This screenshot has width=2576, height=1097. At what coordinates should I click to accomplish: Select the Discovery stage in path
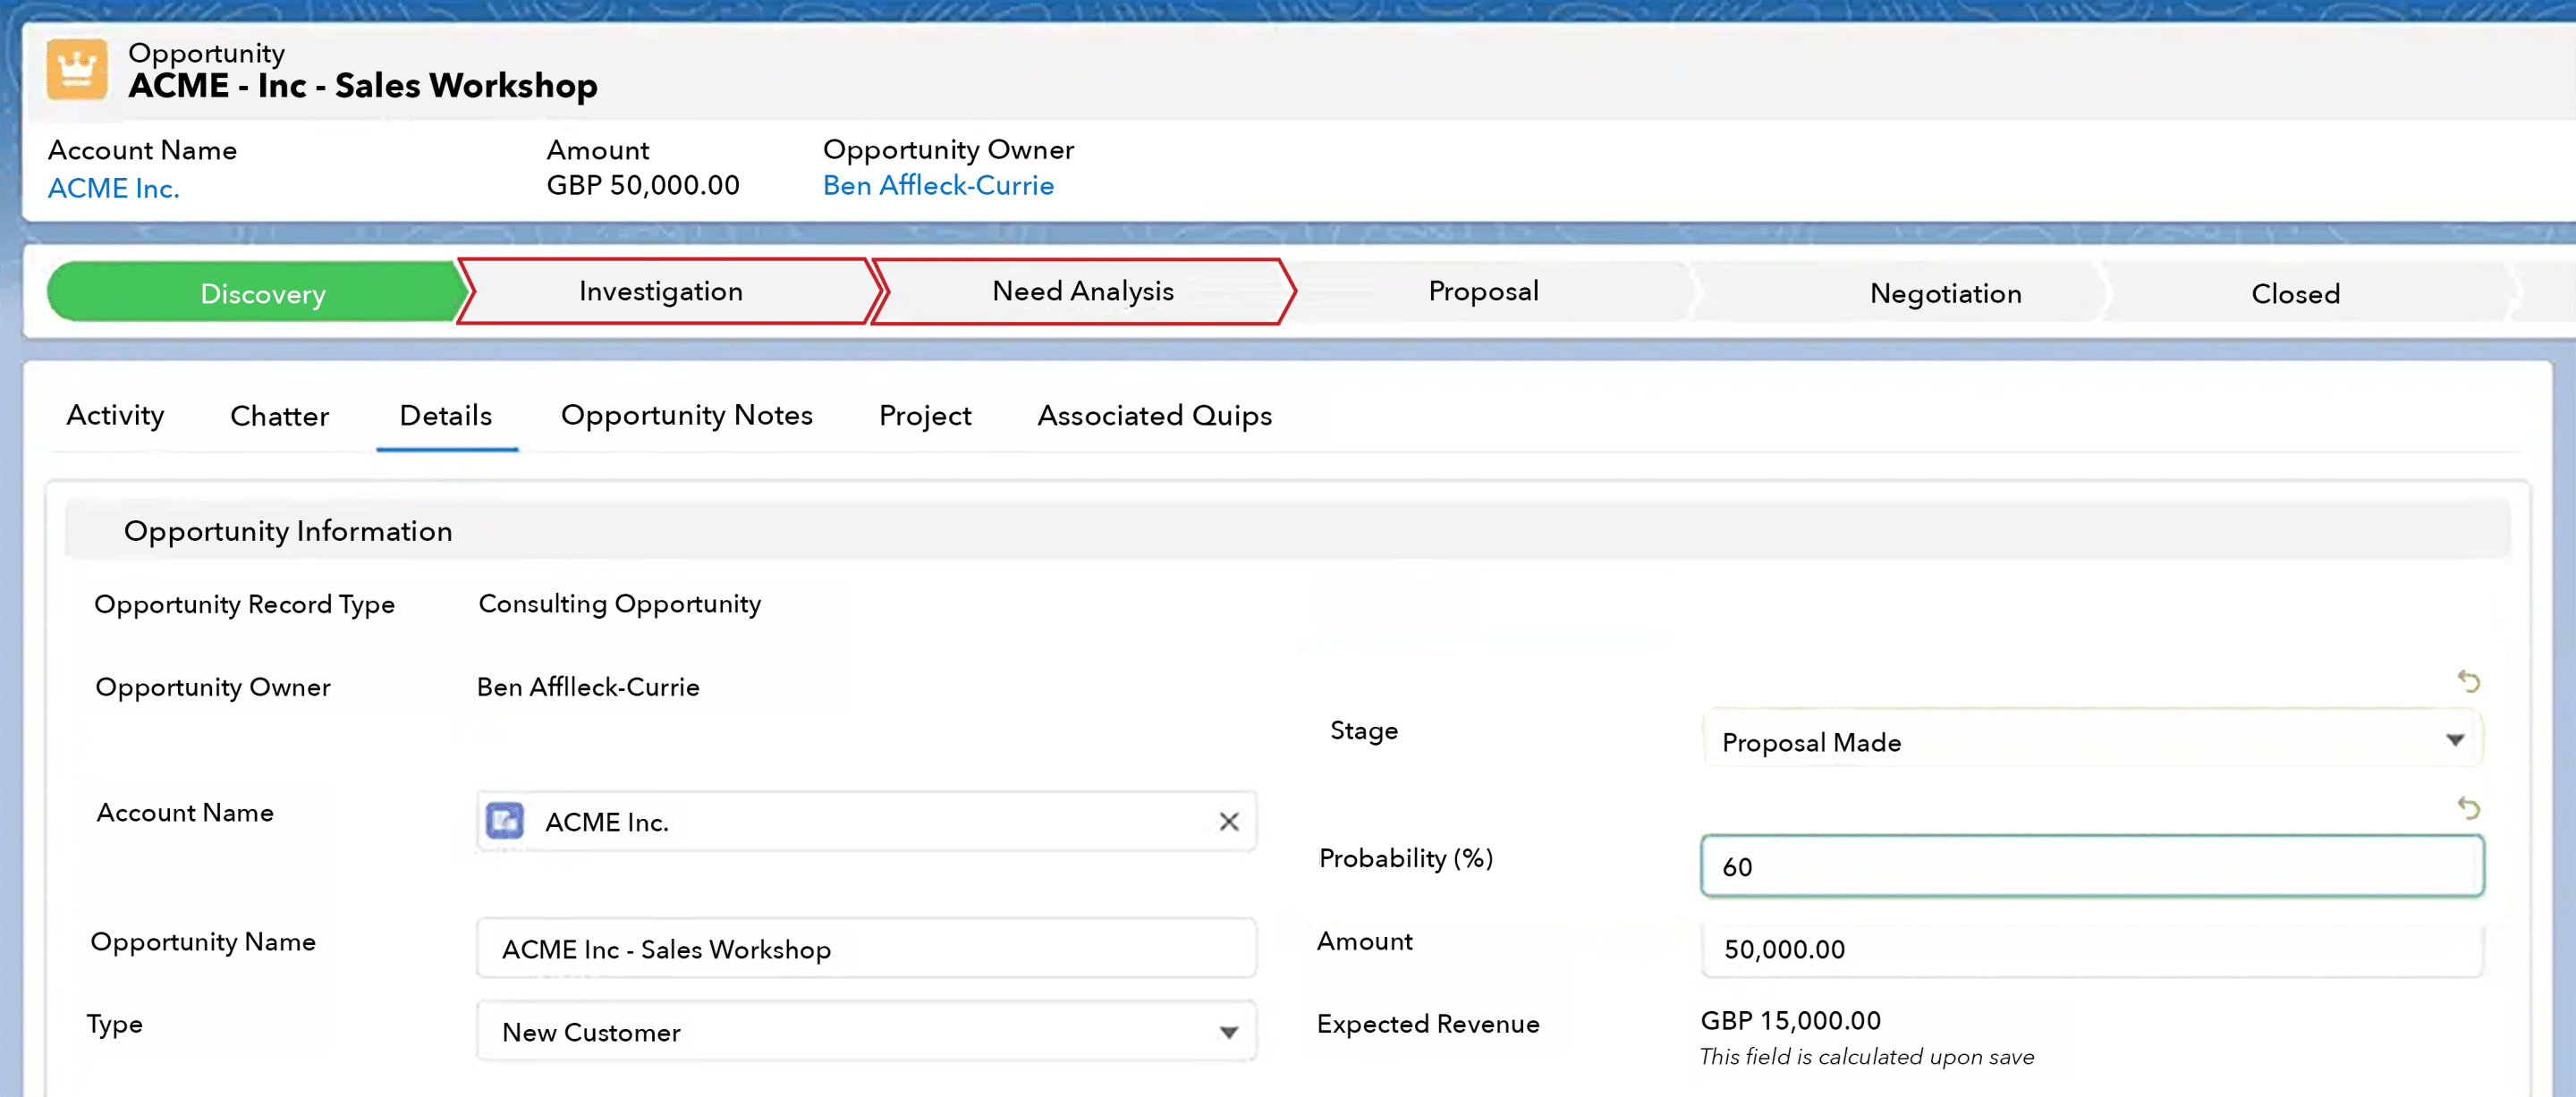tap(261, 293)
